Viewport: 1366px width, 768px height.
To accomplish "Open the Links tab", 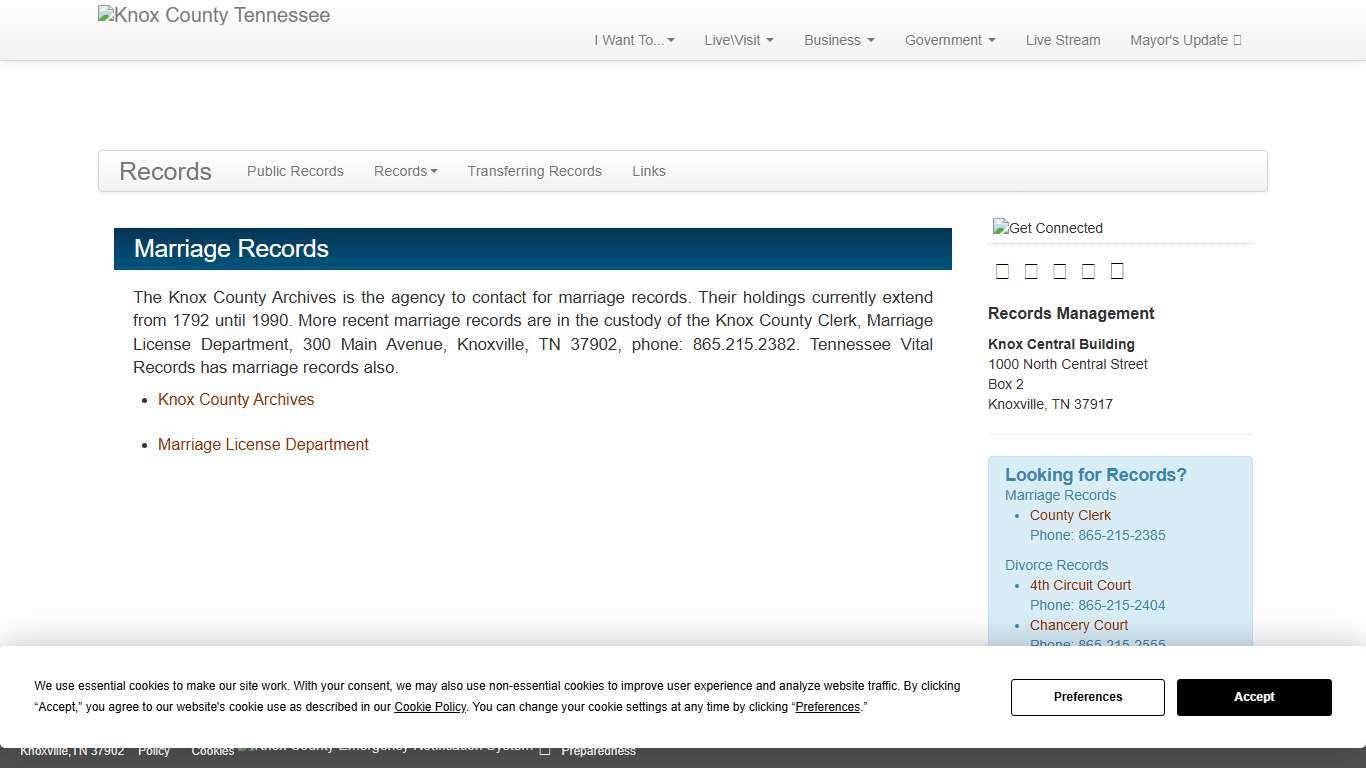I will 648,171.
